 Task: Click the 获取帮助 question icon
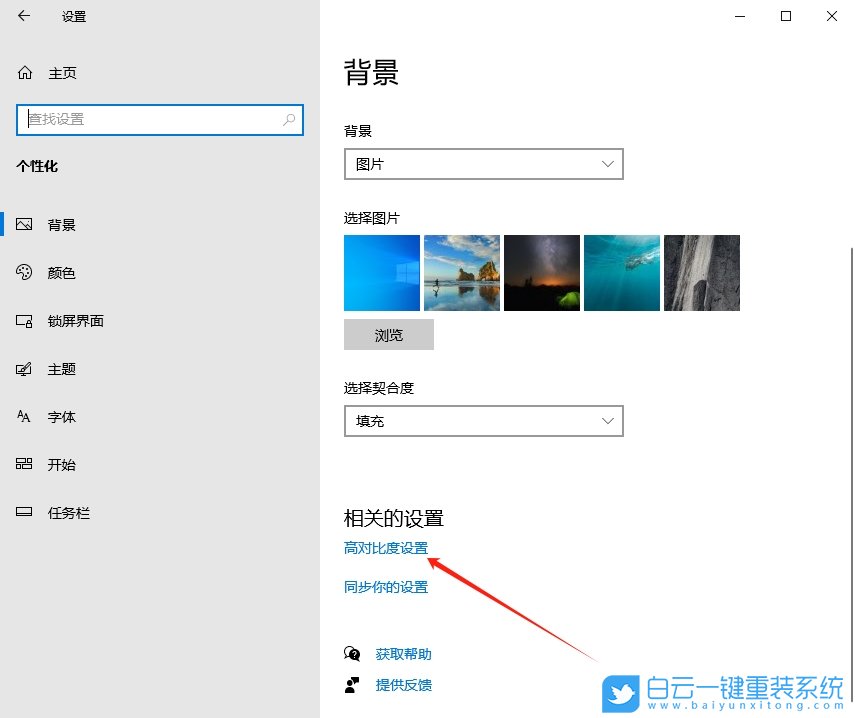pos(352,653)
